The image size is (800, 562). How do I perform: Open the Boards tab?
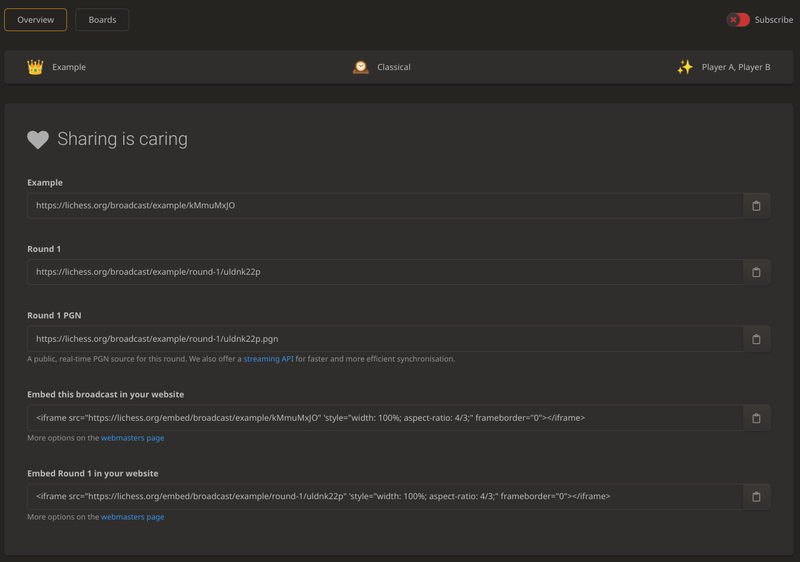(102, 20)
